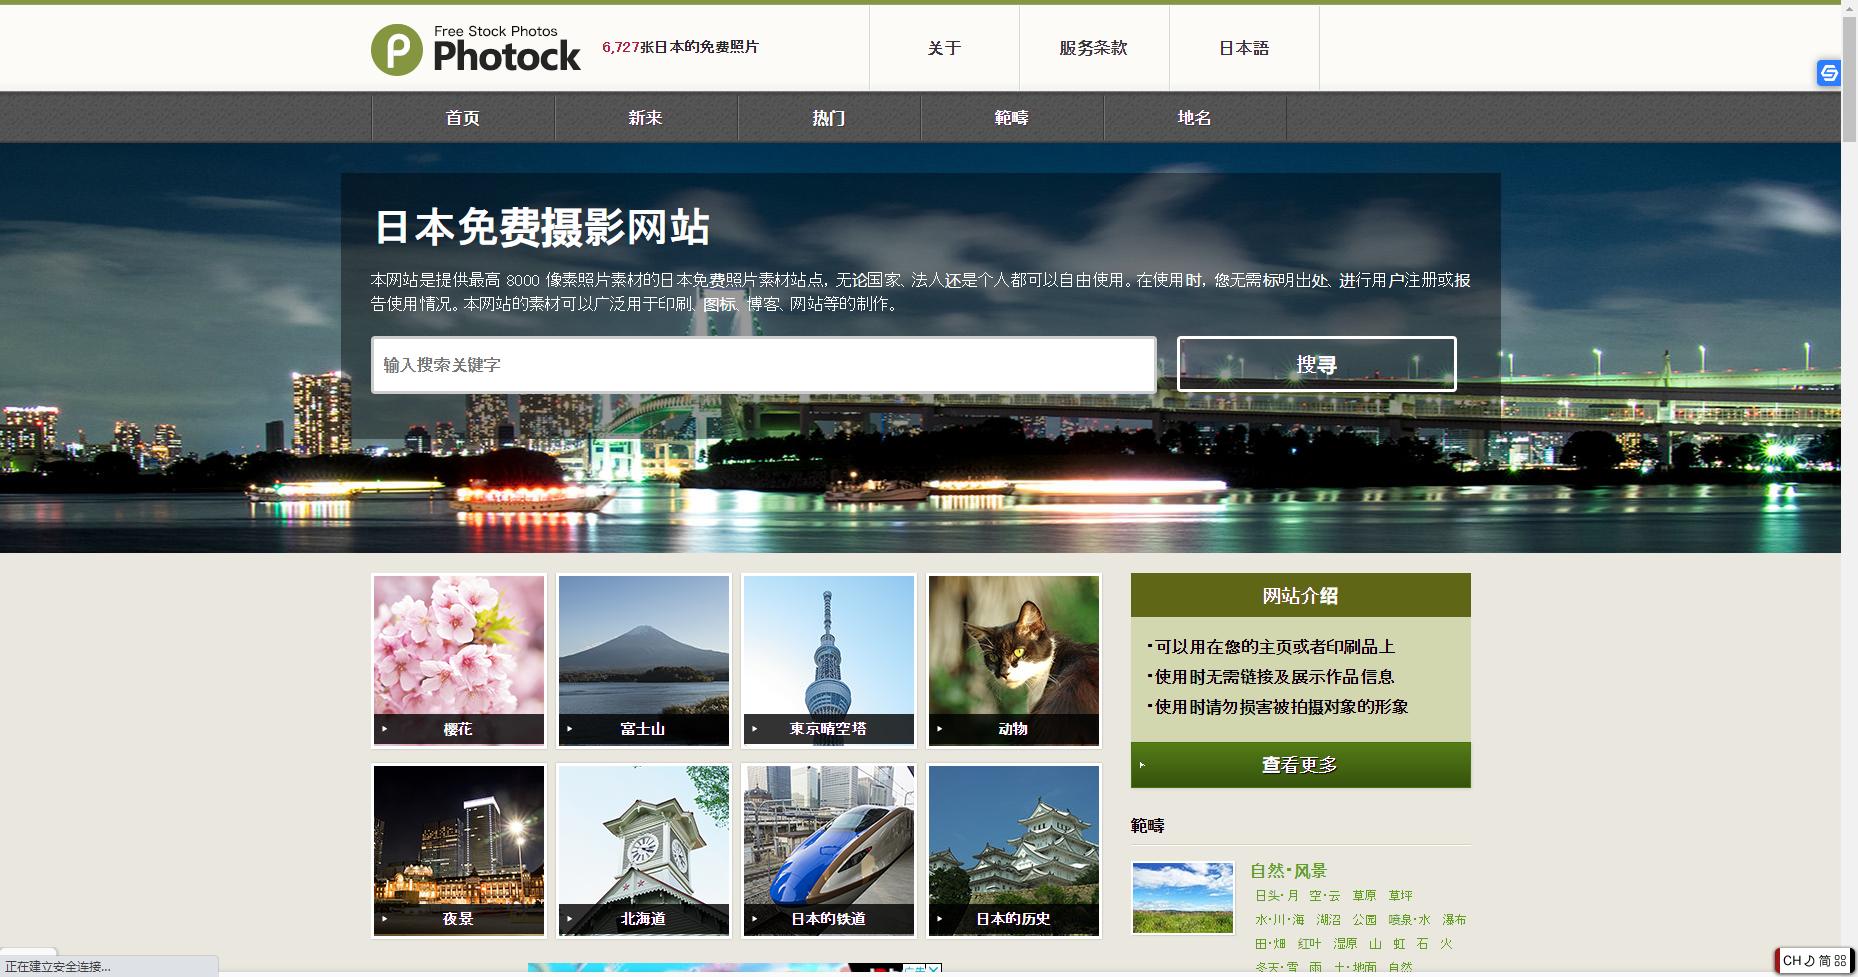Expand the 查看更多 section

pos(1300,765)
